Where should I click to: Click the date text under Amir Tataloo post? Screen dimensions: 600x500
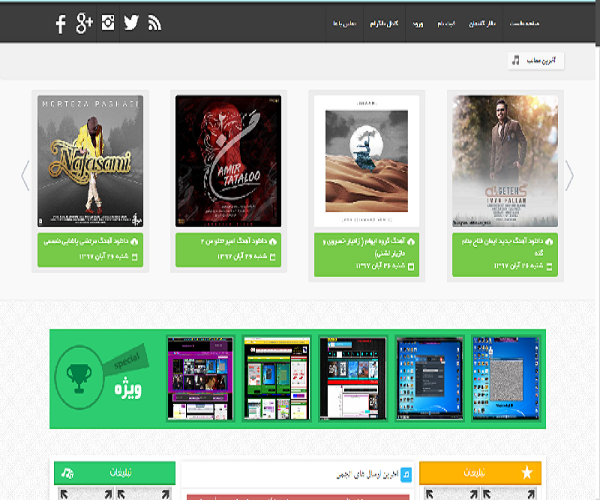click(242, 257)
